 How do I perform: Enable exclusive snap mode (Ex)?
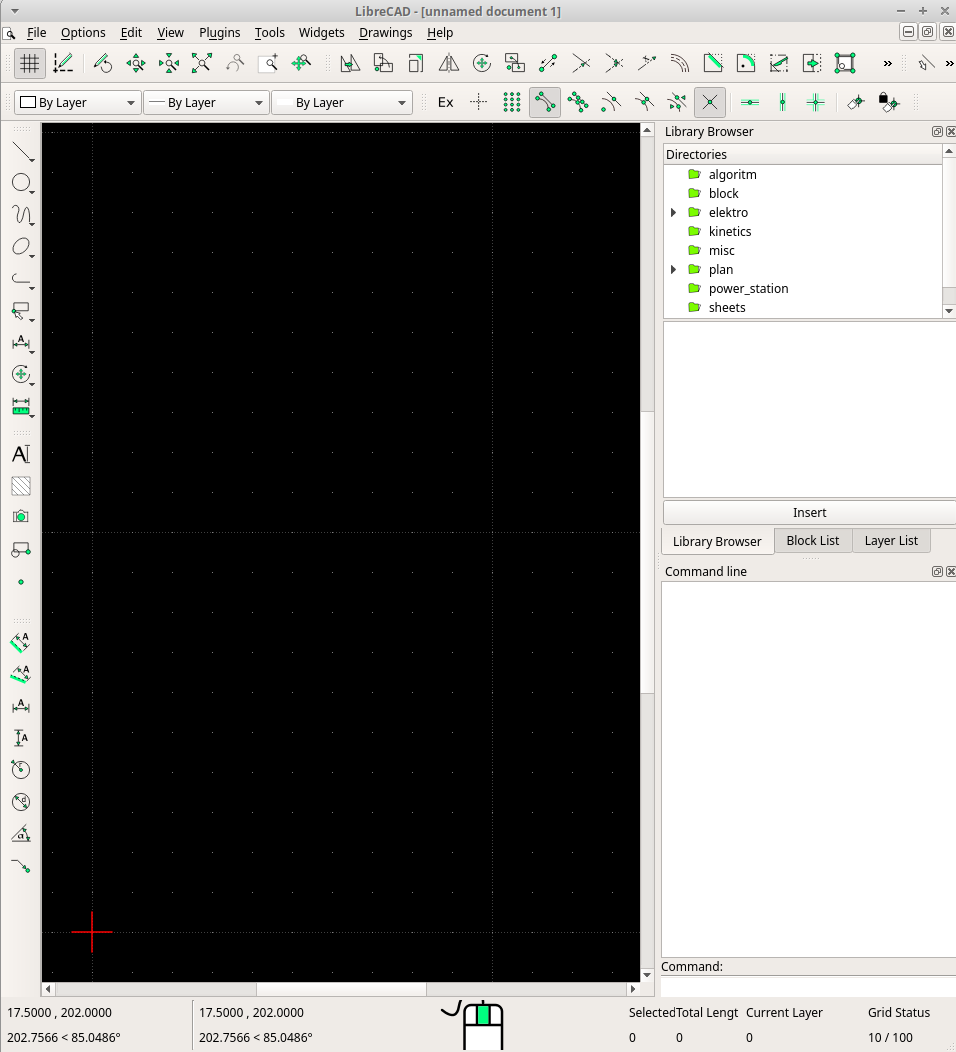pyautogui.click(x=446, y=102)
